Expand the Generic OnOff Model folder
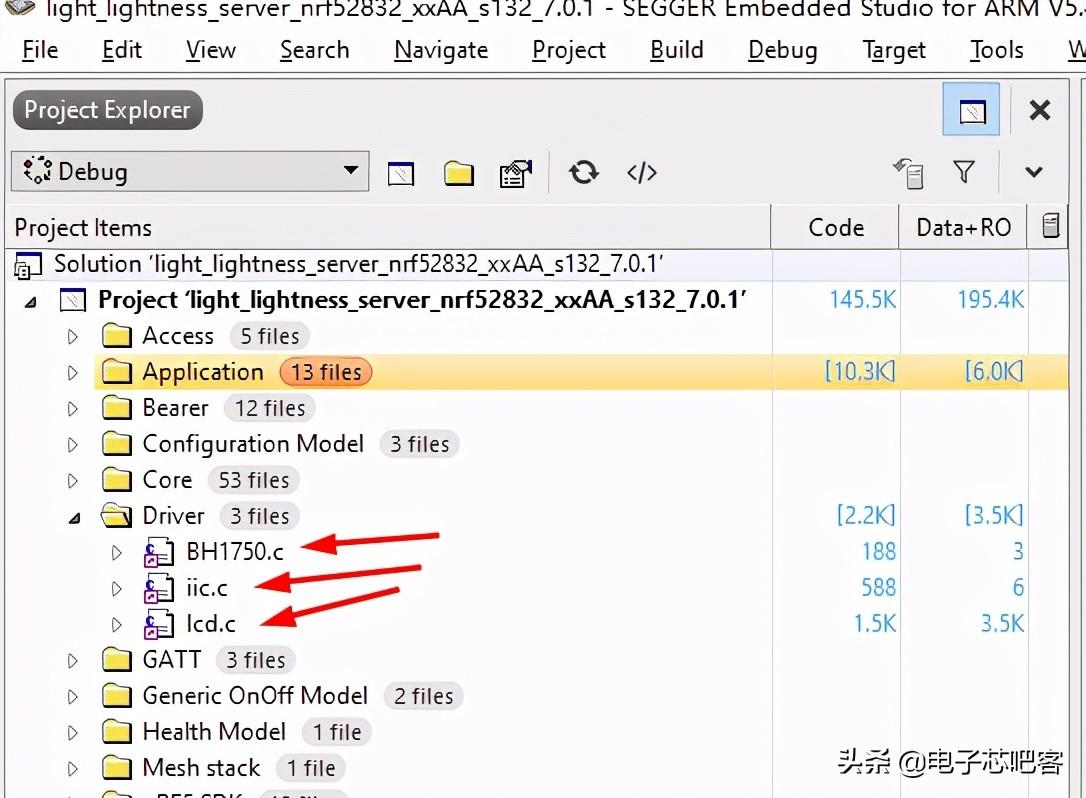Screen dimensions: 1086x798 point(73,697)
